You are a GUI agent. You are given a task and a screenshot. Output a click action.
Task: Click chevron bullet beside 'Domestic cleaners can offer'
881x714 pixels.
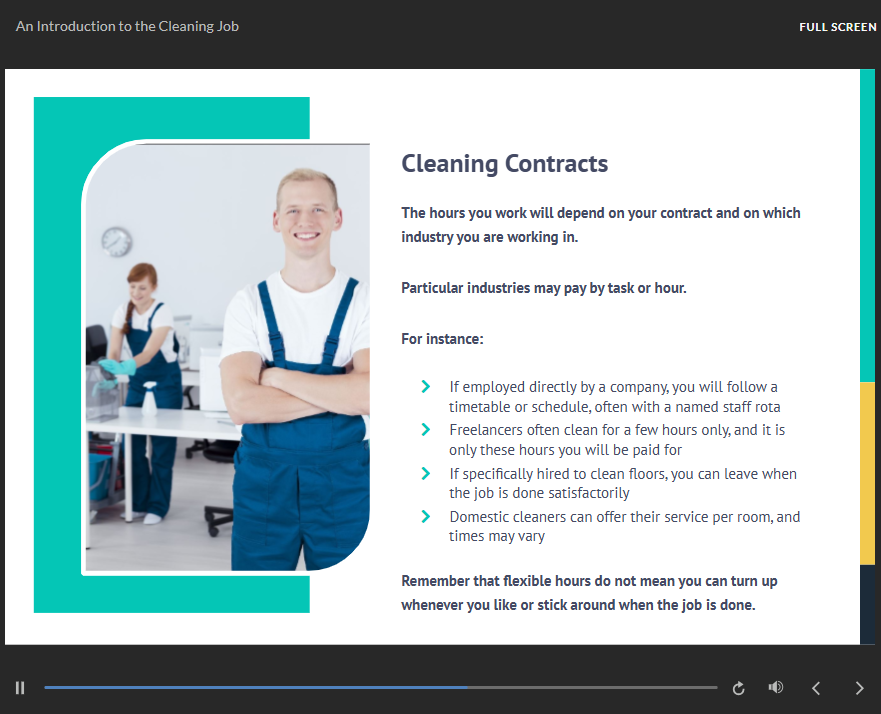(x=426, y=517)
